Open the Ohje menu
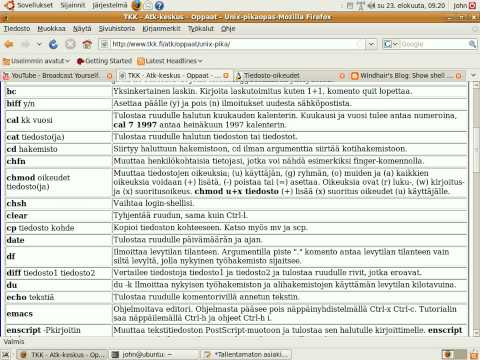The width and height of the screenshot is (480, 360). (228, 29)
